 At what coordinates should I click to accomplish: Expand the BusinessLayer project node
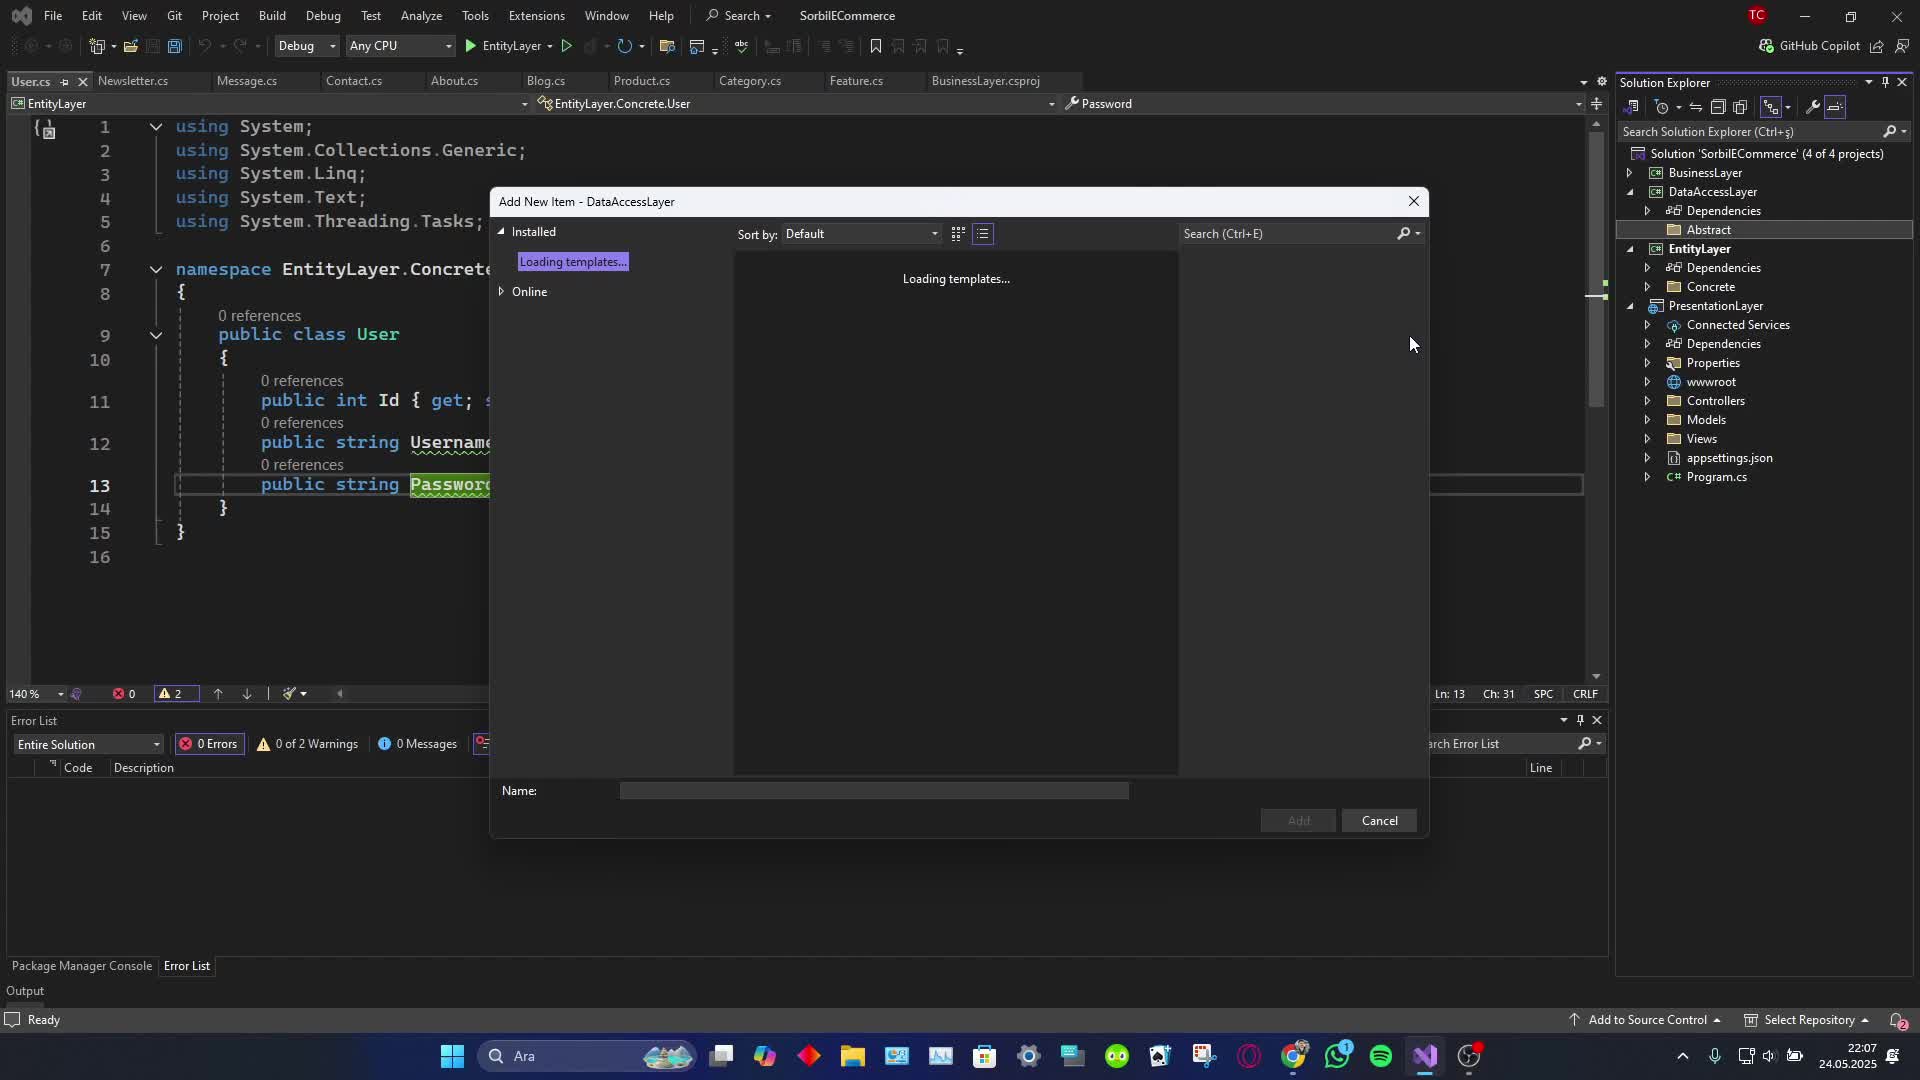[1629, 173]
